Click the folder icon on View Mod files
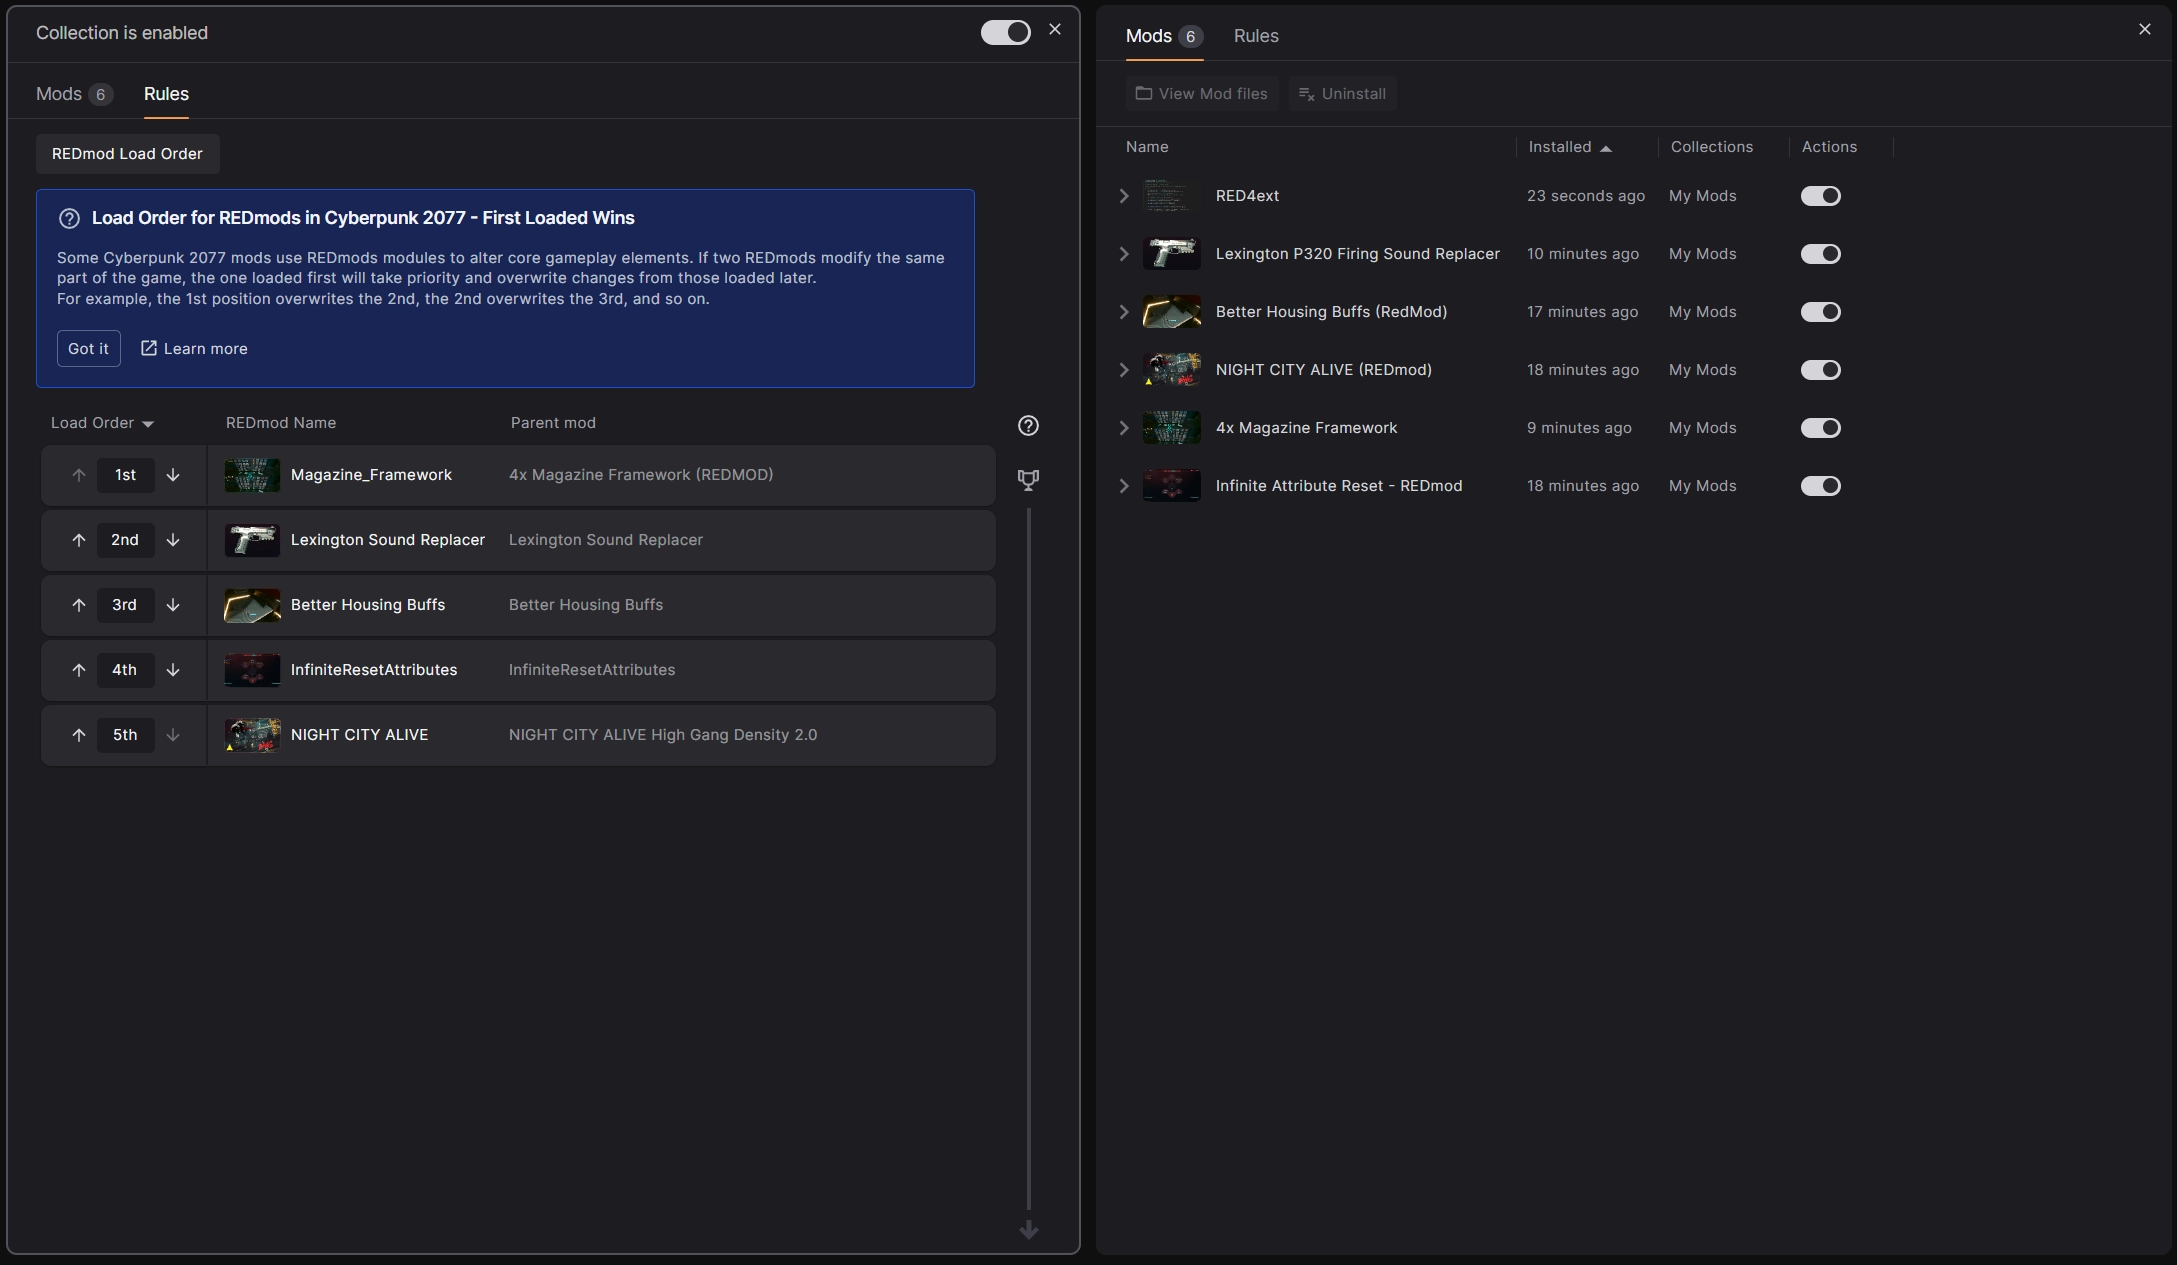 1144,93
